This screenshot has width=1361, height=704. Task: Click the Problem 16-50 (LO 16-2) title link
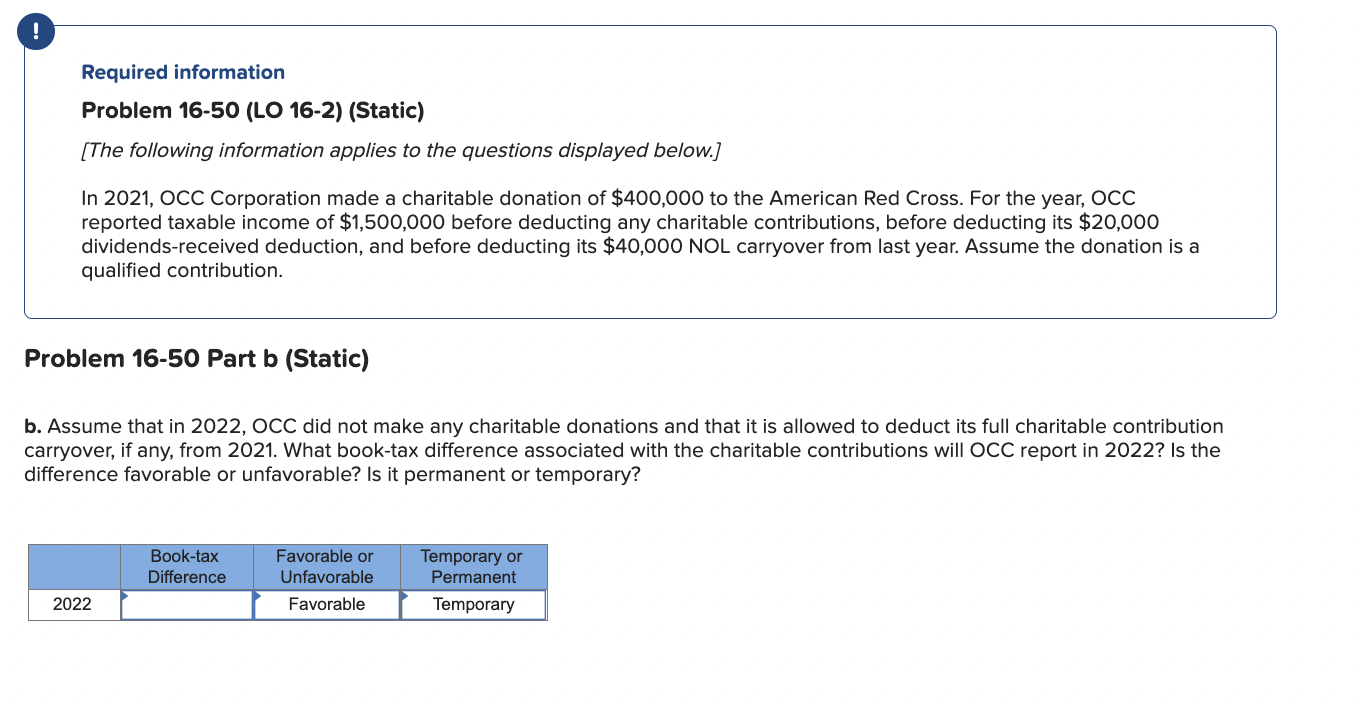coord(253,111)
